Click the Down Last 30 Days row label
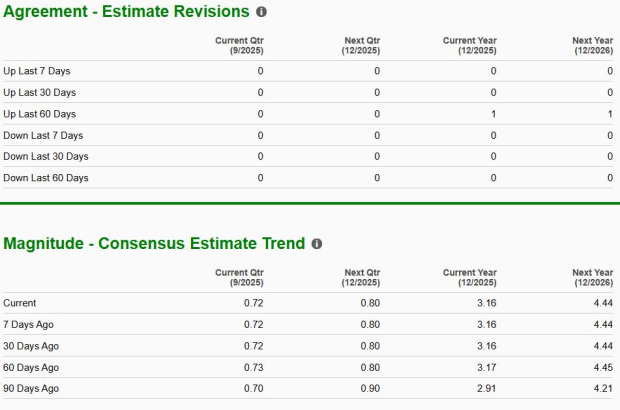Screen dimensions: 620x410 46,156
